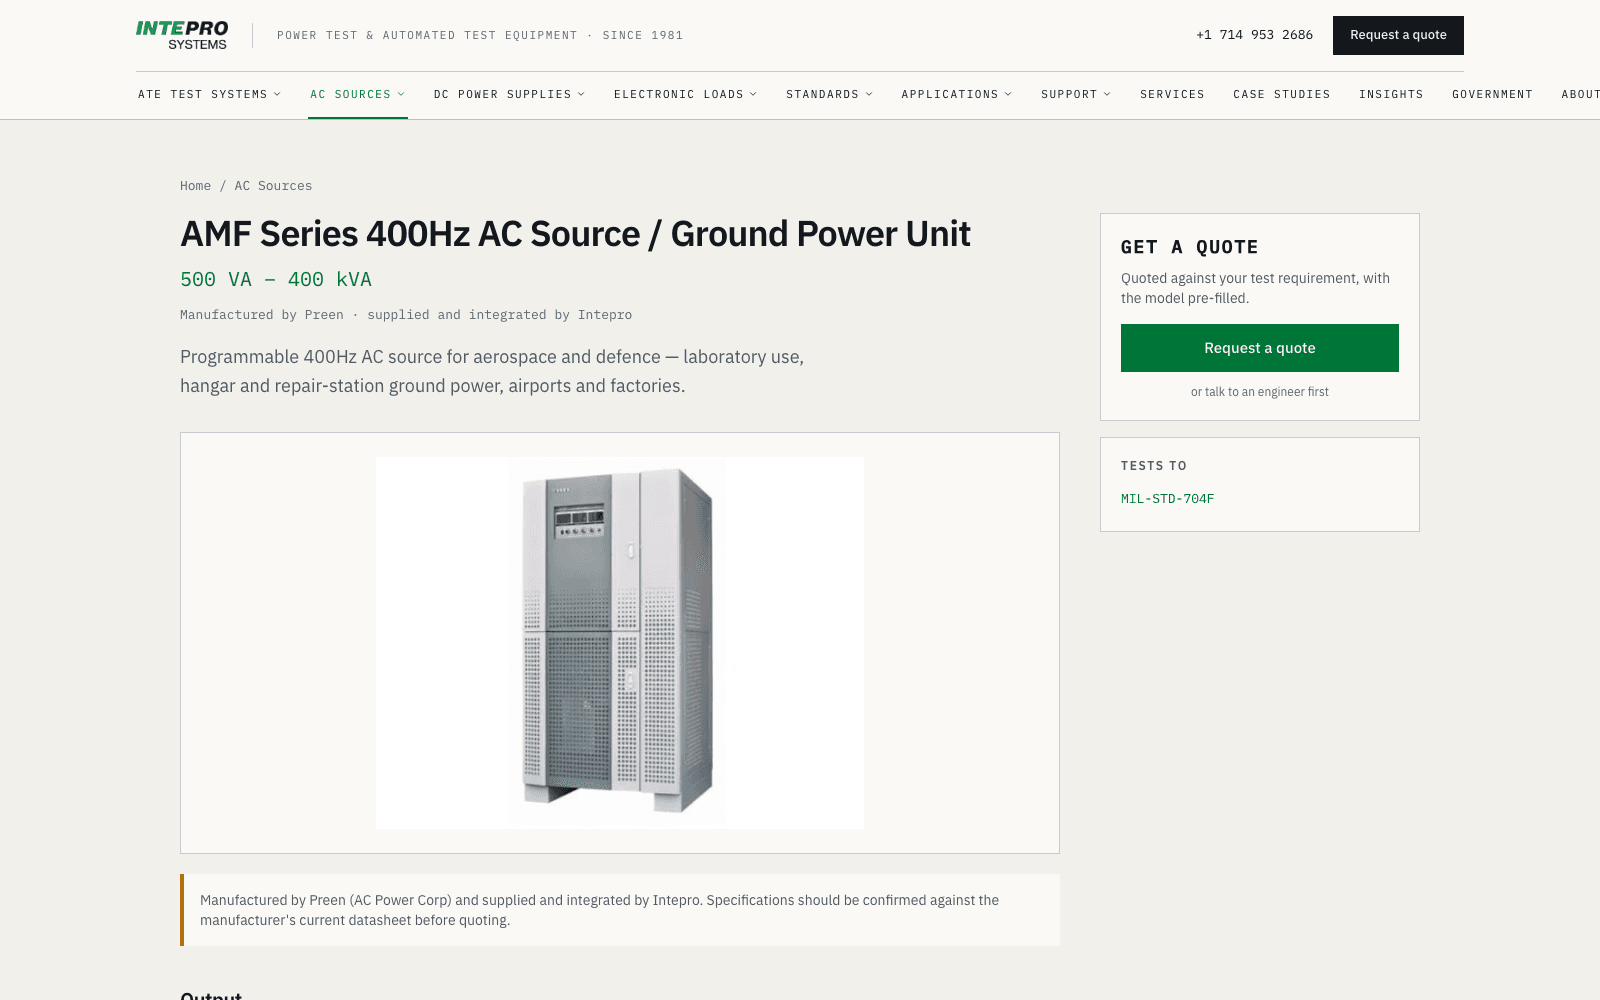
Task: Click the page title 'AMF Series 400Hz AC Source'
Action: pyautogui.click(x=575, y=234)
